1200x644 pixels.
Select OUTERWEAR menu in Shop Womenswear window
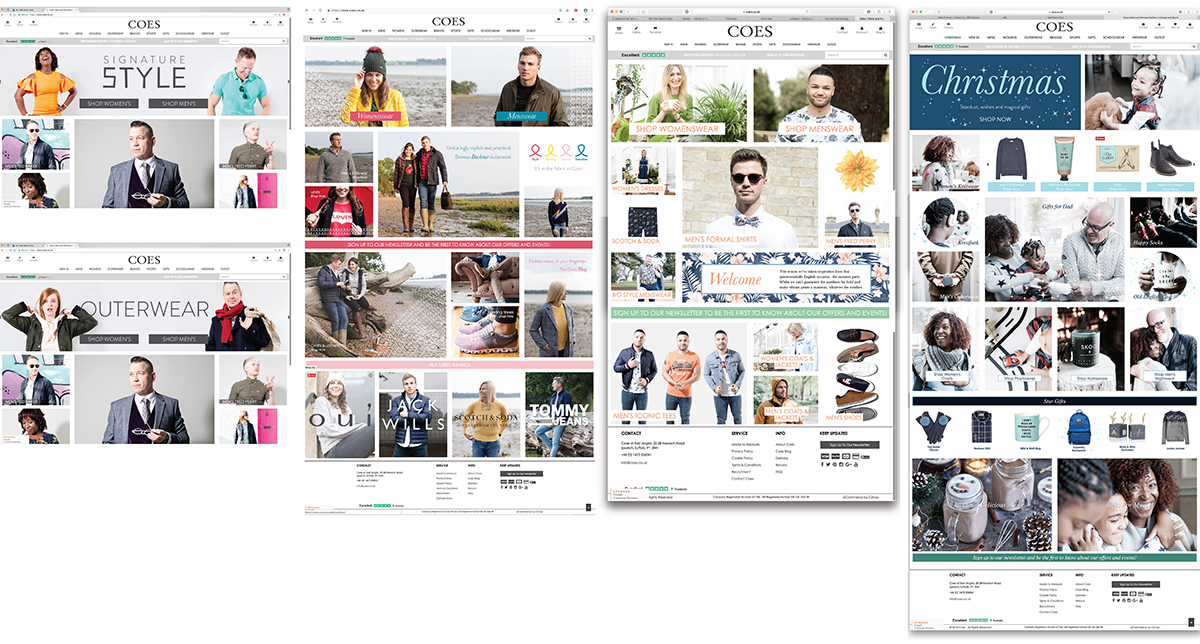[721, 44]
